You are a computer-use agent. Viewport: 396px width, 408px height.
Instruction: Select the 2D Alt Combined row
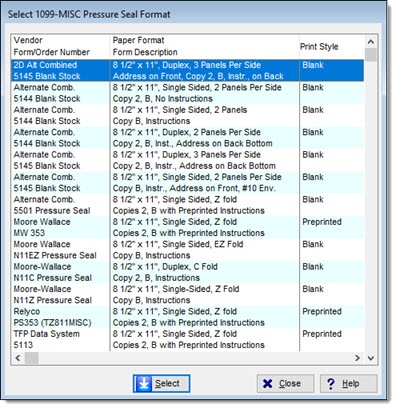click(x=188, y=70)
